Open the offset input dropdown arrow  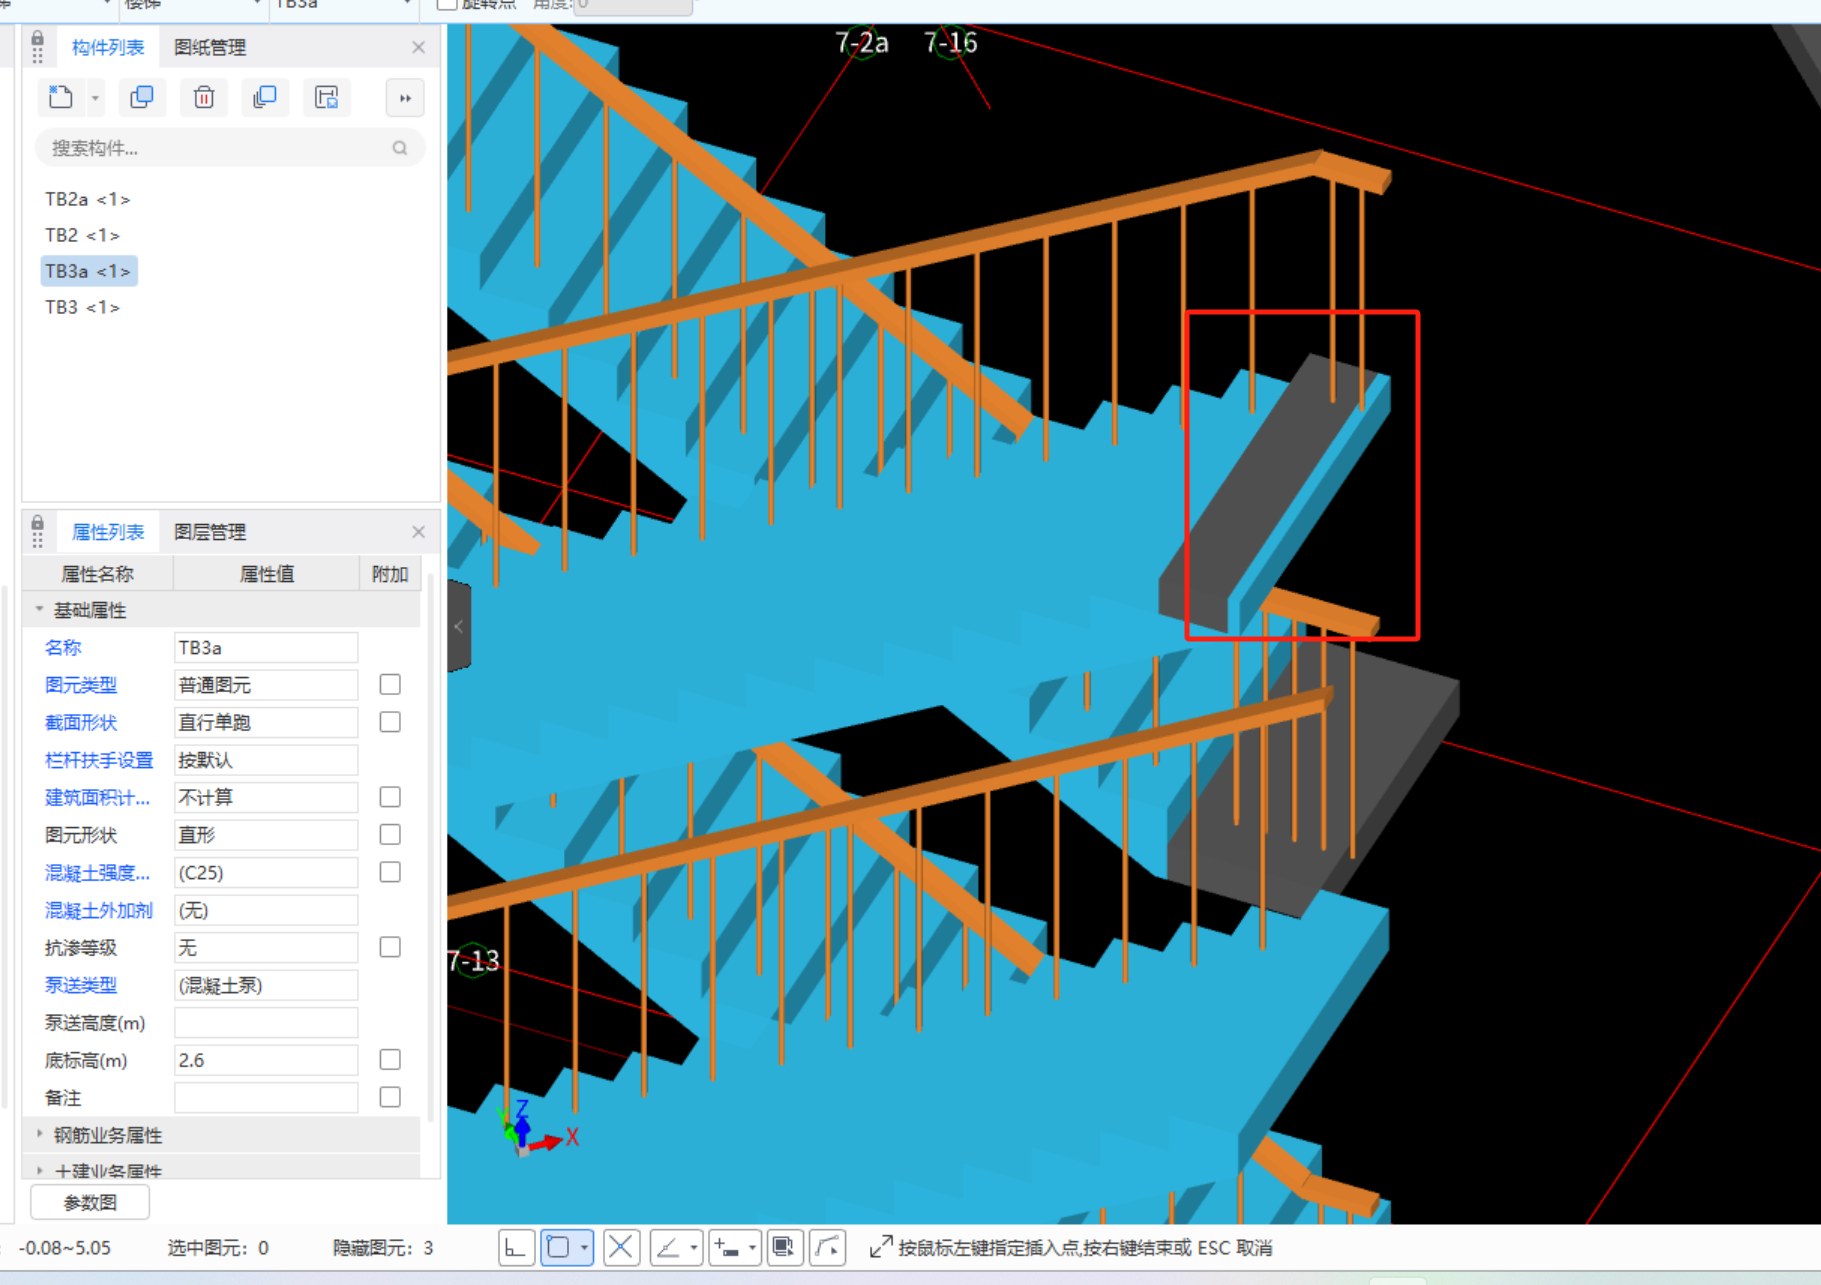(752, 1247)
